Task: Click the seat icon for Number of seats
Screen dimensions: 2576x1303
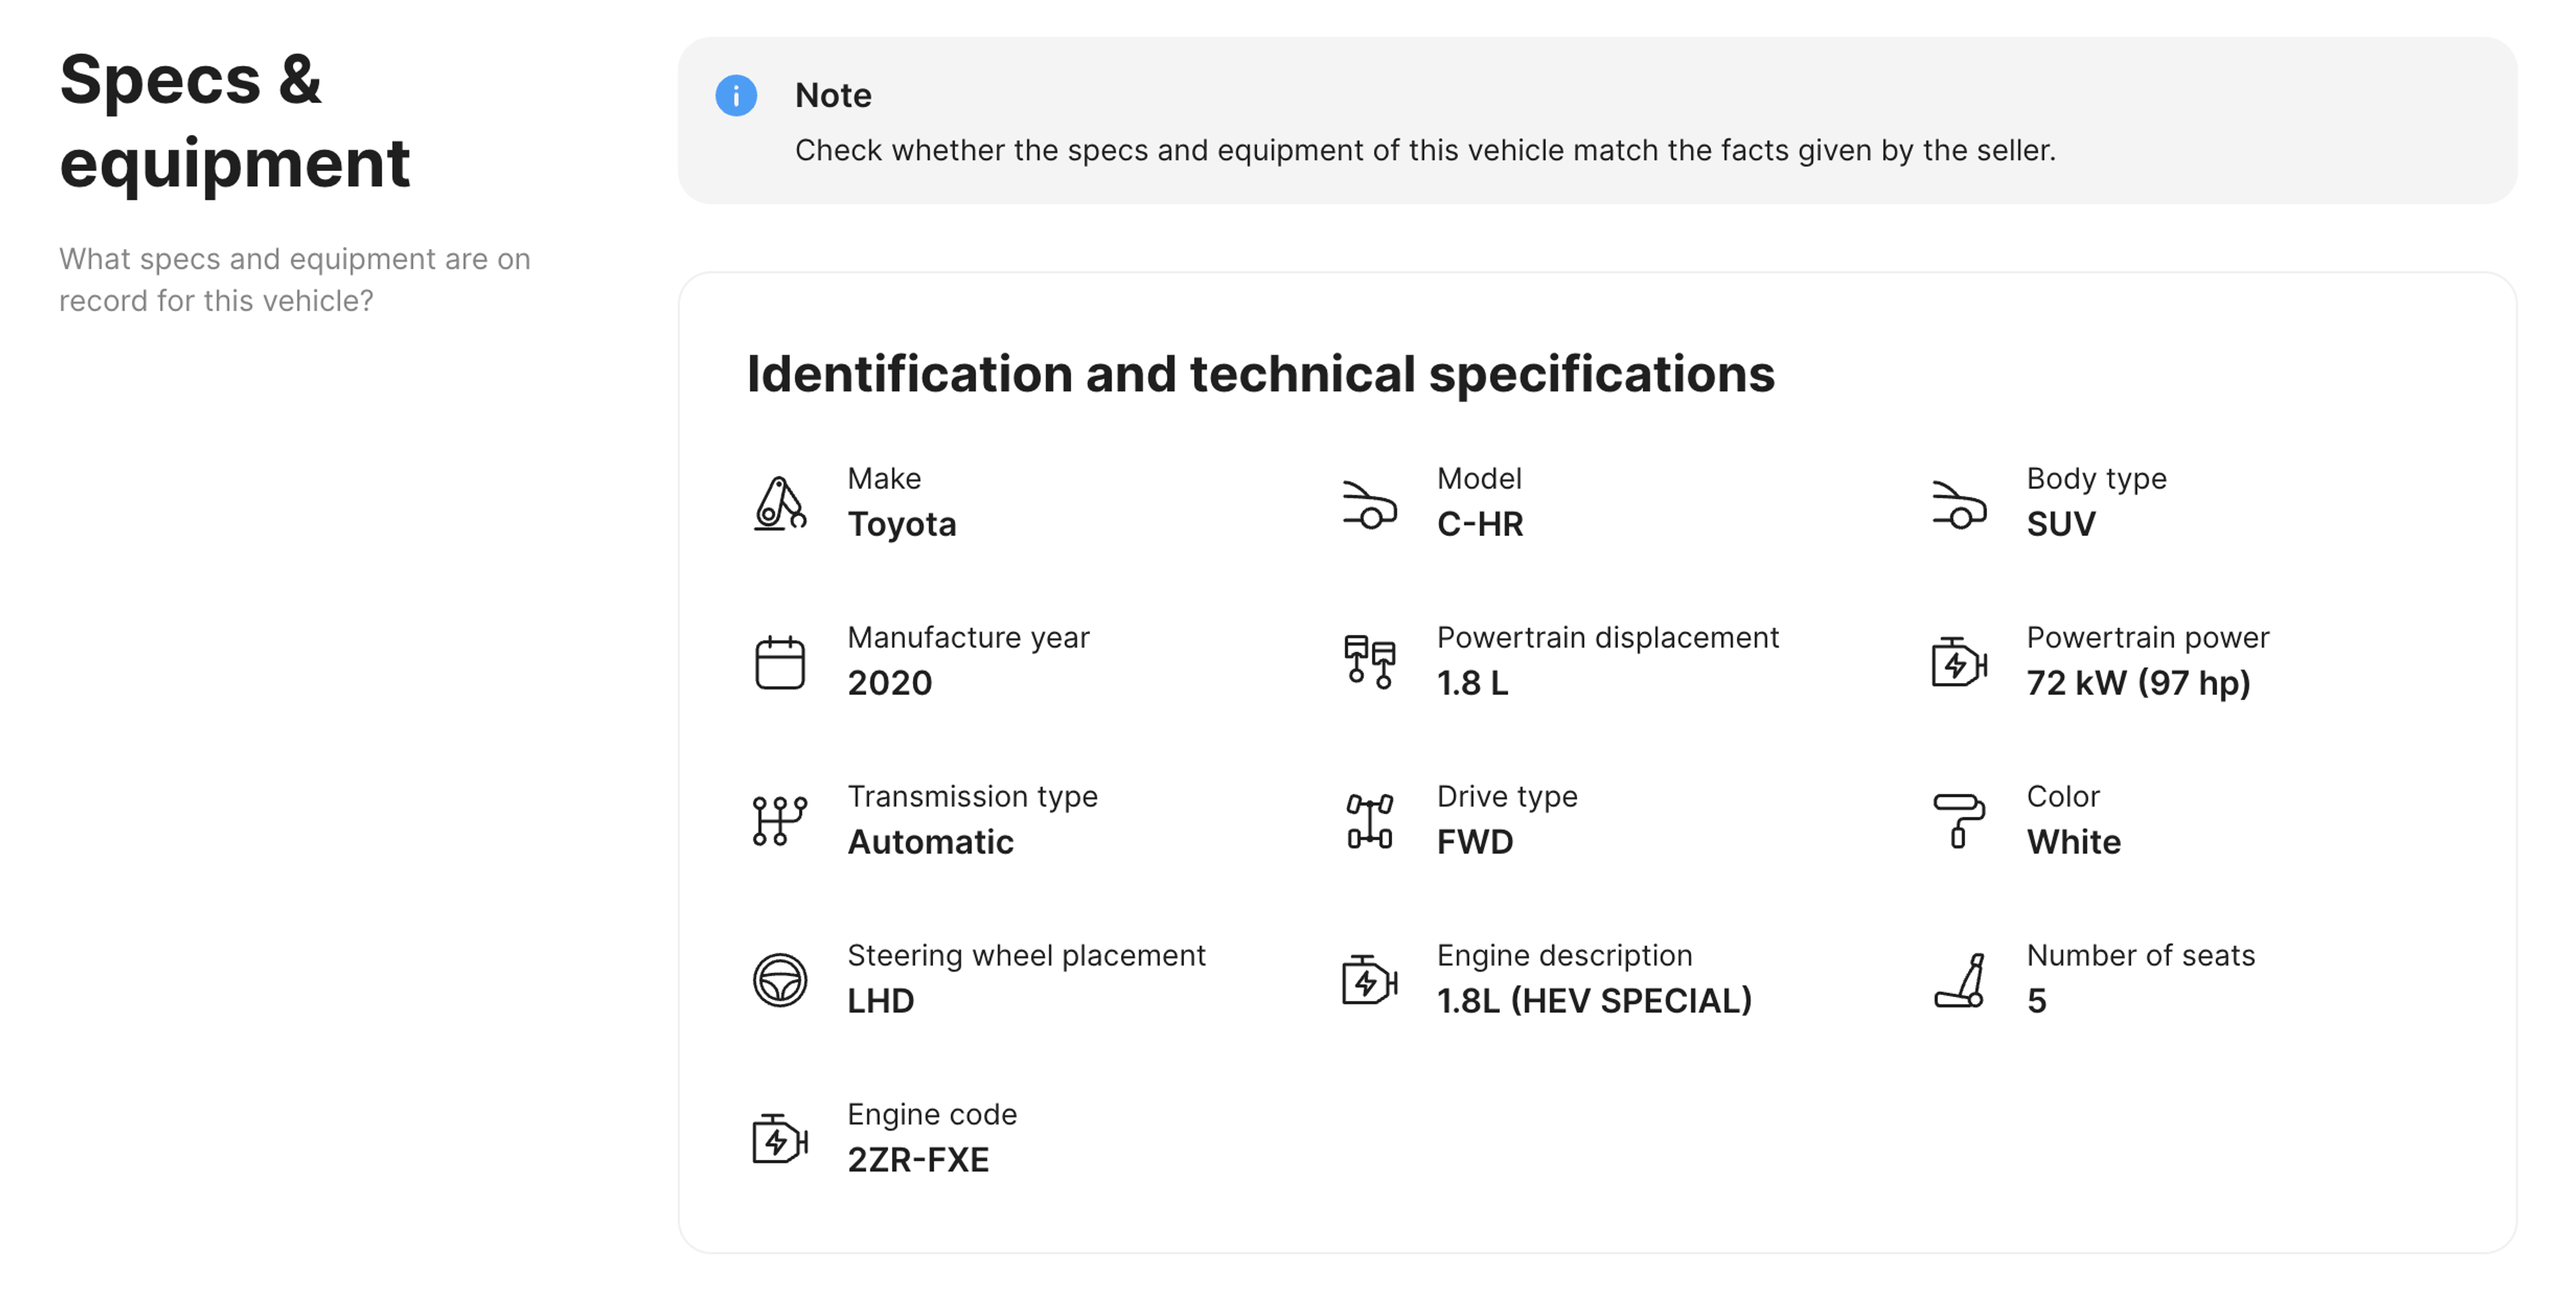Action: coord(1958,980)
